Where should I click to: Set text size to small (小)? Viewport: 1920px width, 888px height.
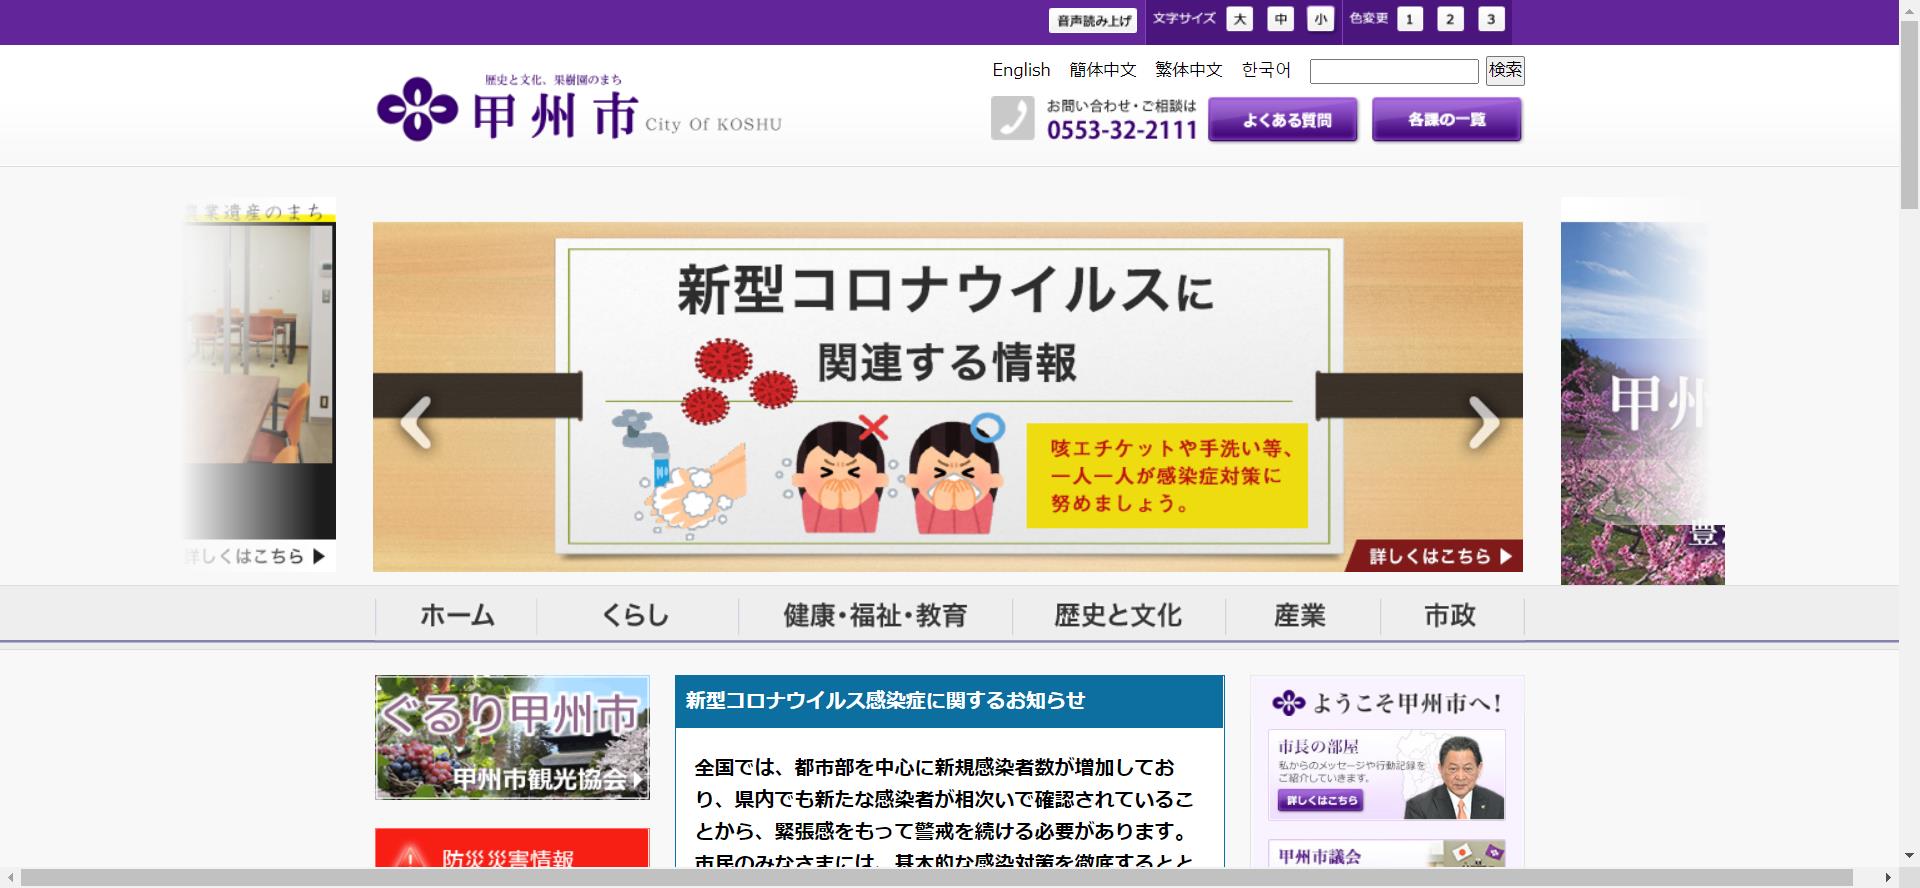pyautogui.click(x=1321, y=19)
